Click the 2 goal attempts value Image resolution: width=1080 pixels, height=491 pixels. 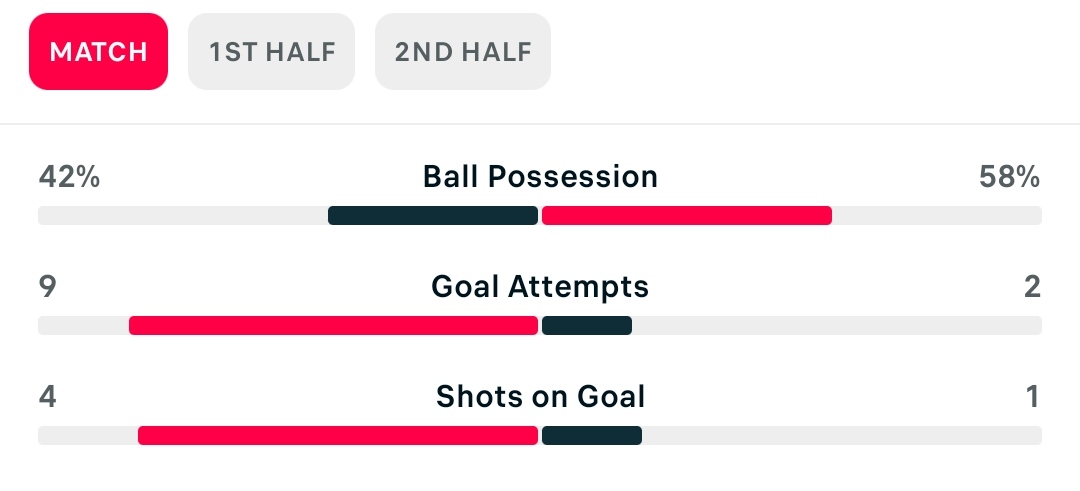pyautogui.click(x=1032, y=286)
